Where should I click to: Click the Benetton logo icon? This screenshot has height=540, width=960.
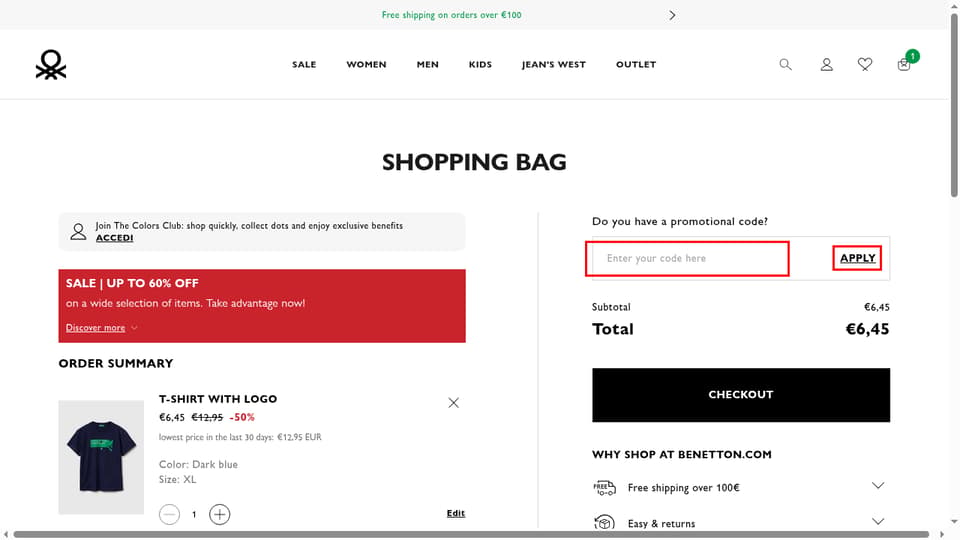coord(51,64)
